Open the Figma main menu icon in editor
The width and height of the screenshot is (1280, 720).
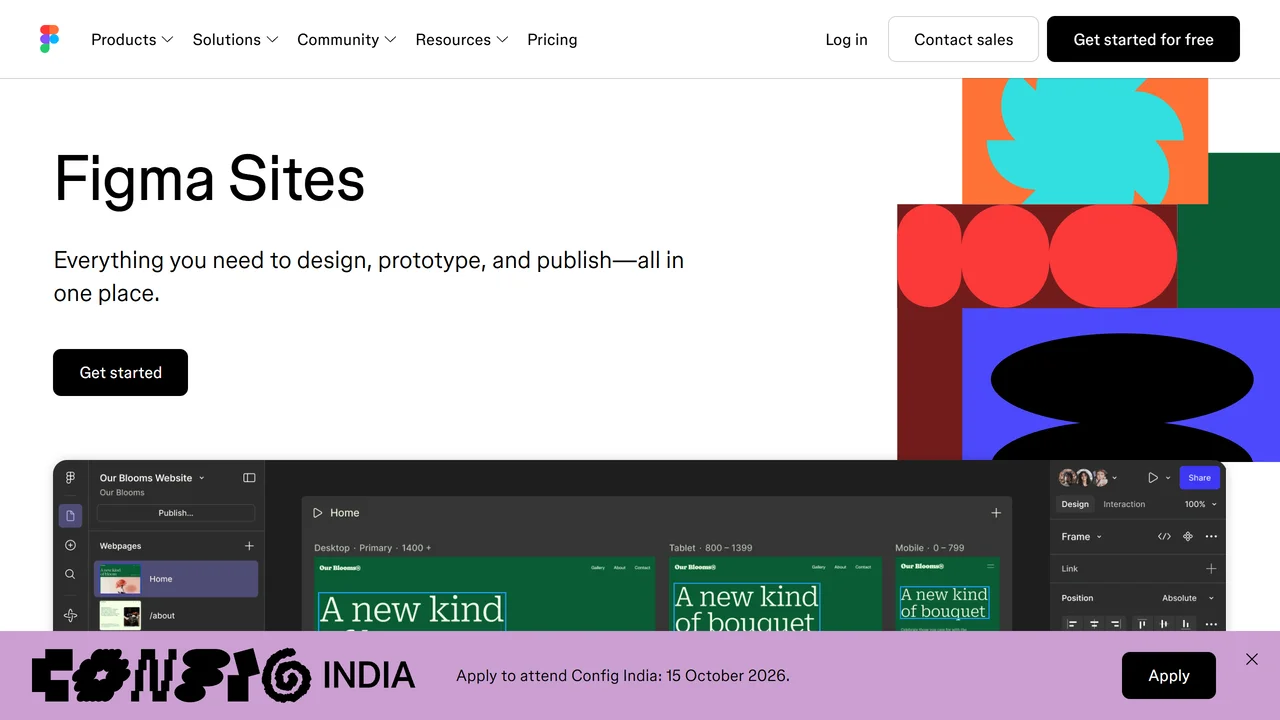pos(70,478)
